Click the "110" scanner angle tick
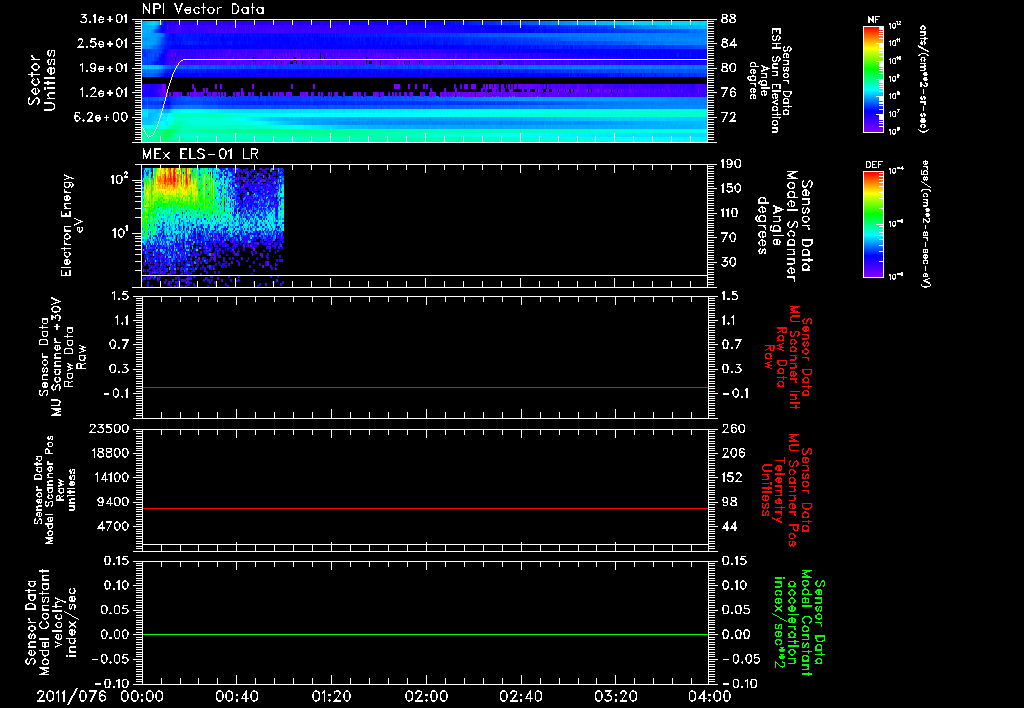The height and width of the screenshot is (708, 1024). tap(732, 212)
